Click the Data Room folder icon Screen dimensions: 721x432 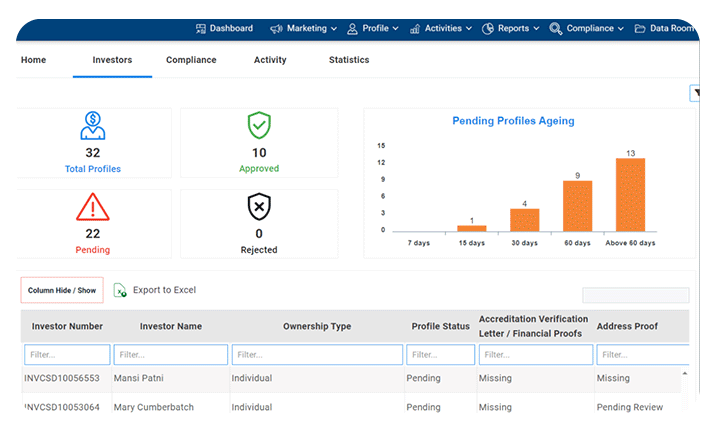click(x=640, y=29)
